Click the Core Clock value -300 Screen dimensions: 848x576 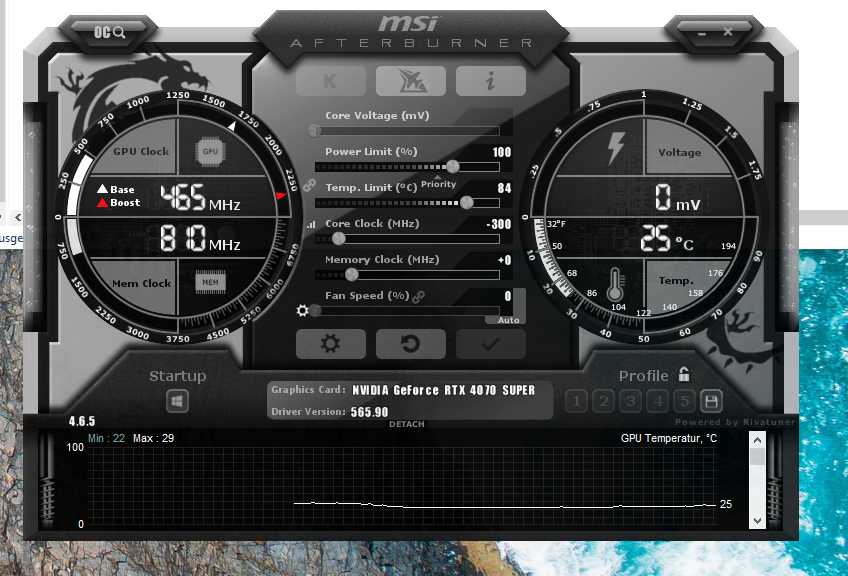click(x=499, y=224)
